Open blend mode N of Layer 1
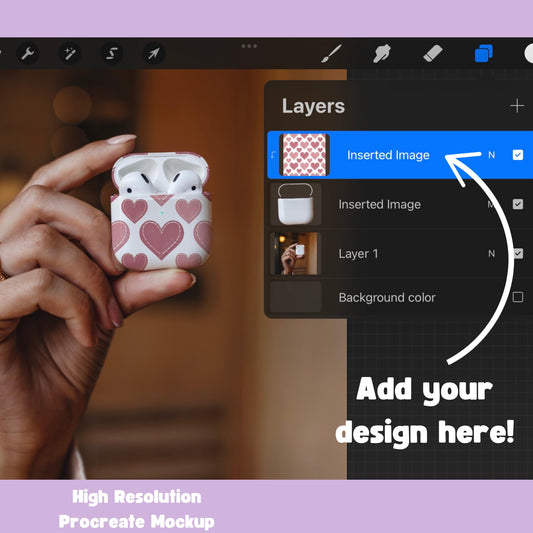Screen dimensions: 533x533 [491, 254]
